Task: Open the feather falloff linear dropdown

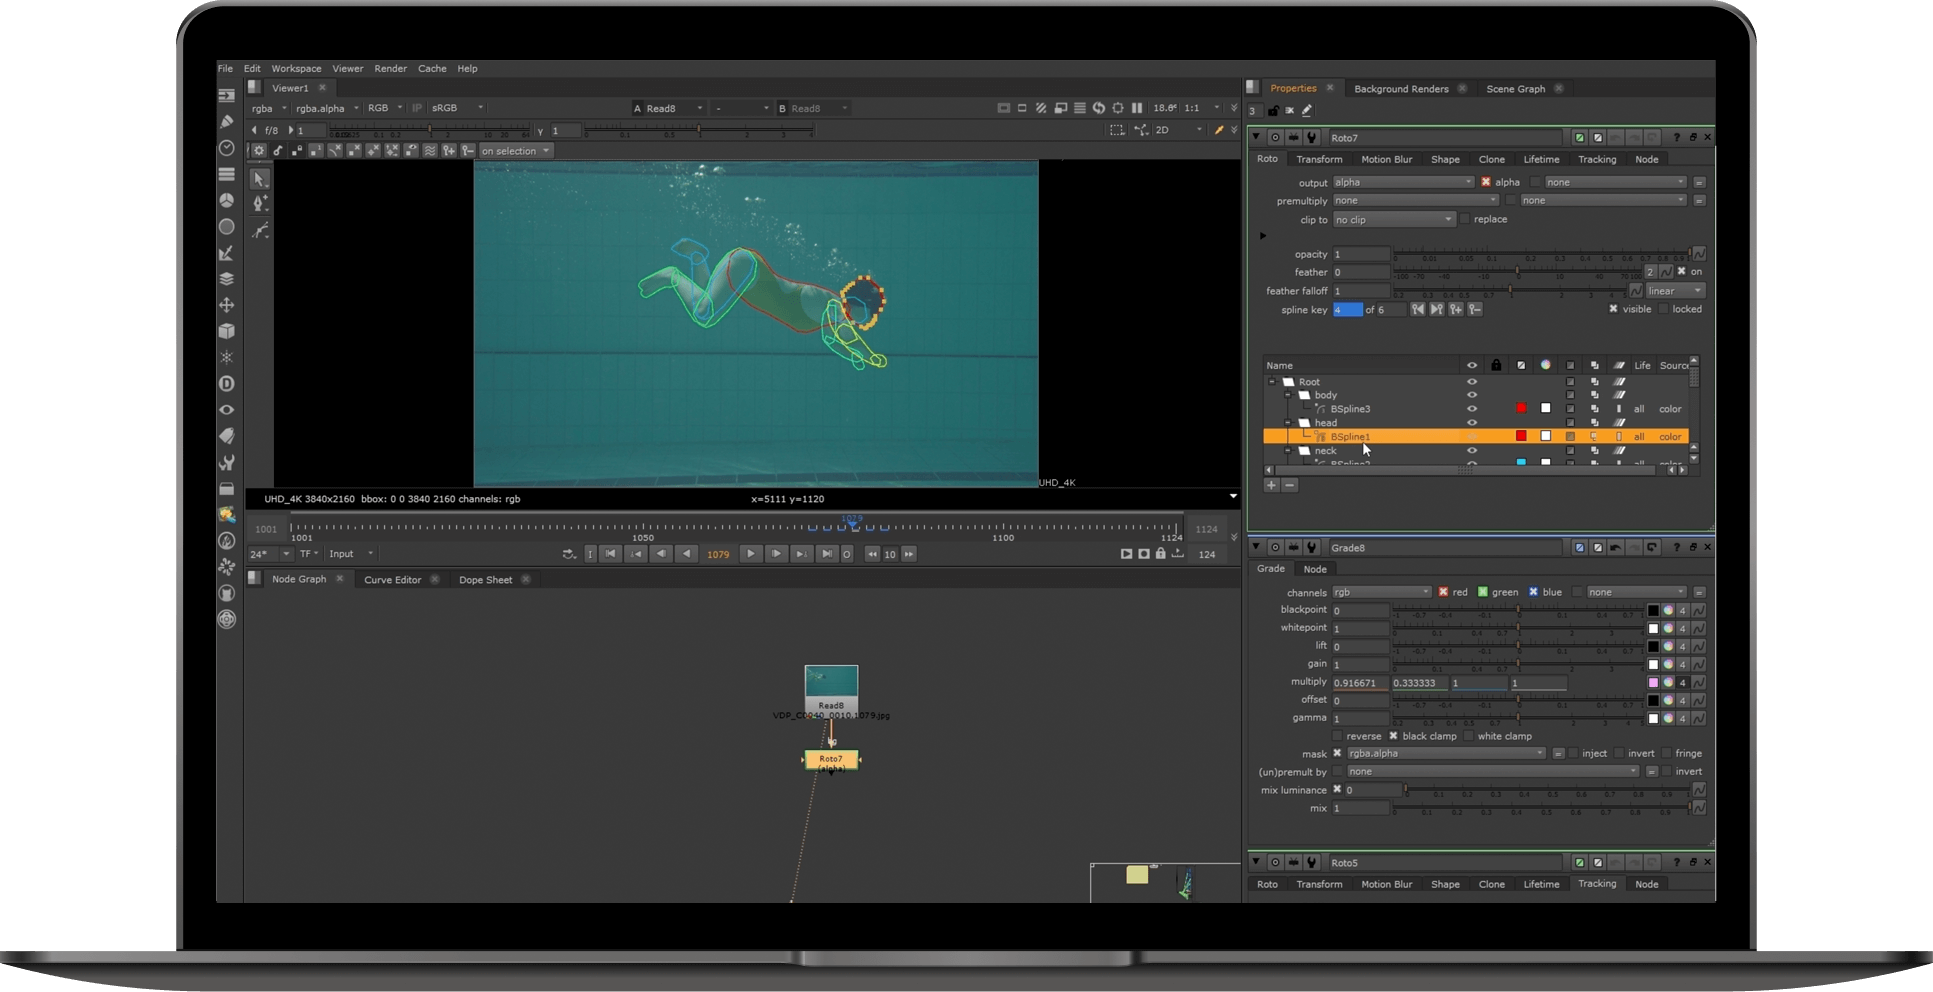Action: click(x=1675, y=291)
